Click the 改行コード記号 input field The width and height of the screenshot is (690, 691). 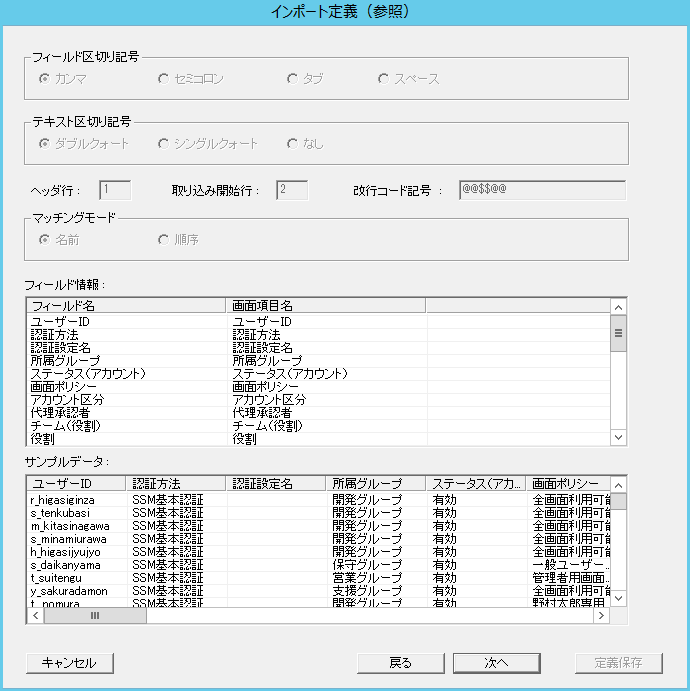(542, 190)
